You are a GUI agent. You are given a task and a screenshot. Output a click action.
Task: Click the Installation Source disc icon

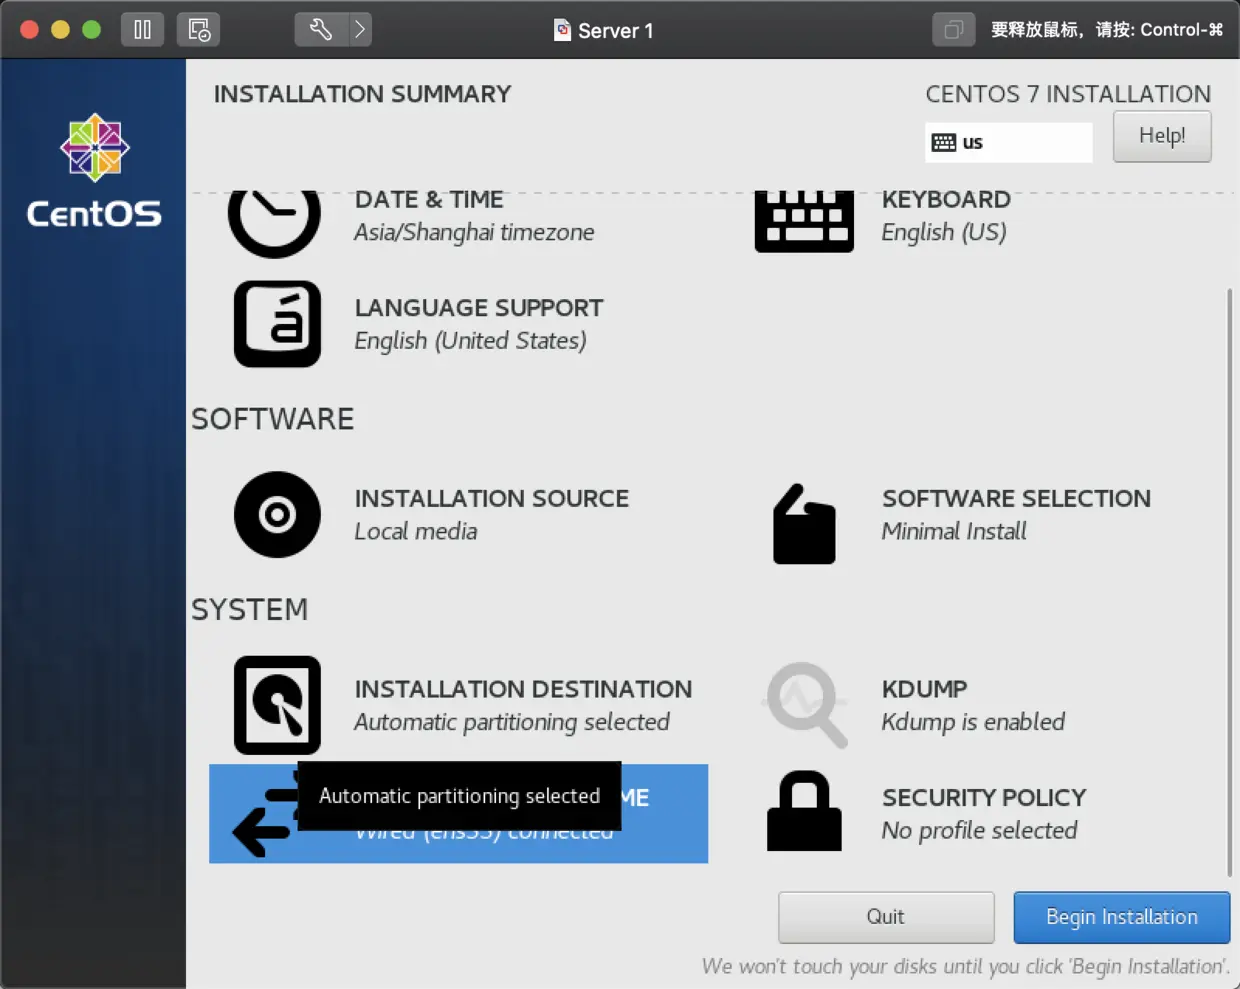277,514
